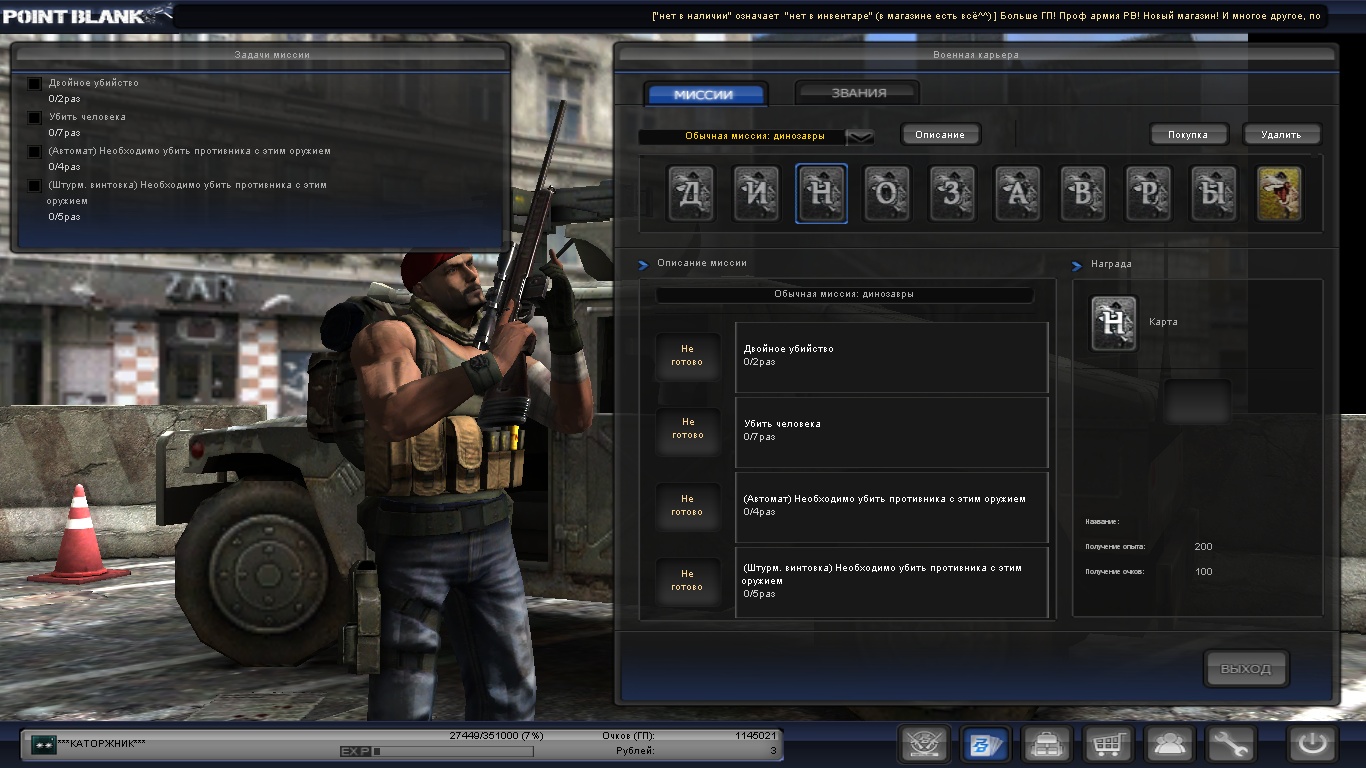1366x768 pixels.
Task: Select the dinosaur picture mission card
Action: pos(1279,194)
